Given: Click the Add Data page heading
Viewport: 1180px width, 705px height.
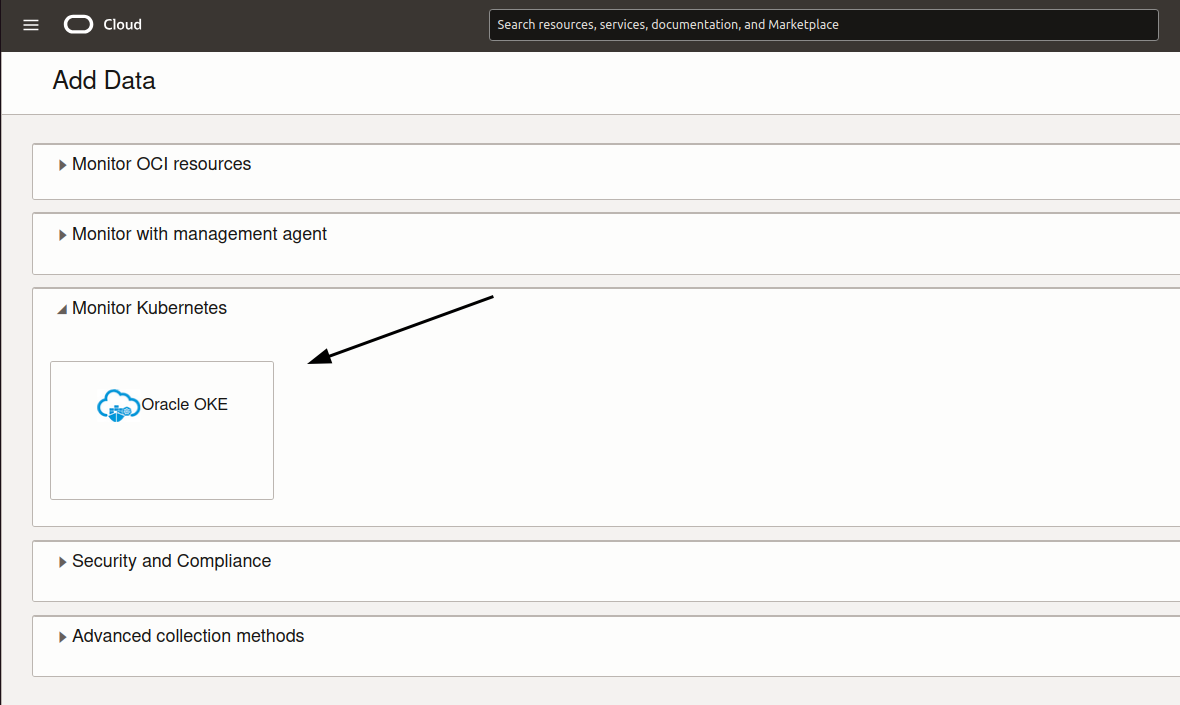Looking at the screenshot, I should (x=104, y=81).
